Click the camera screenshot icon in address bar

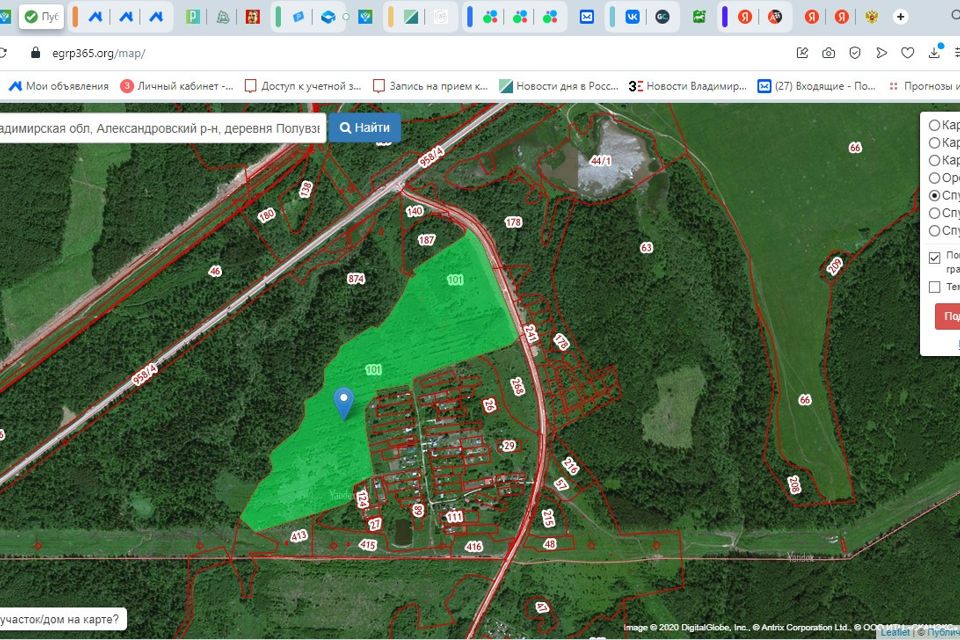point(829,53)
